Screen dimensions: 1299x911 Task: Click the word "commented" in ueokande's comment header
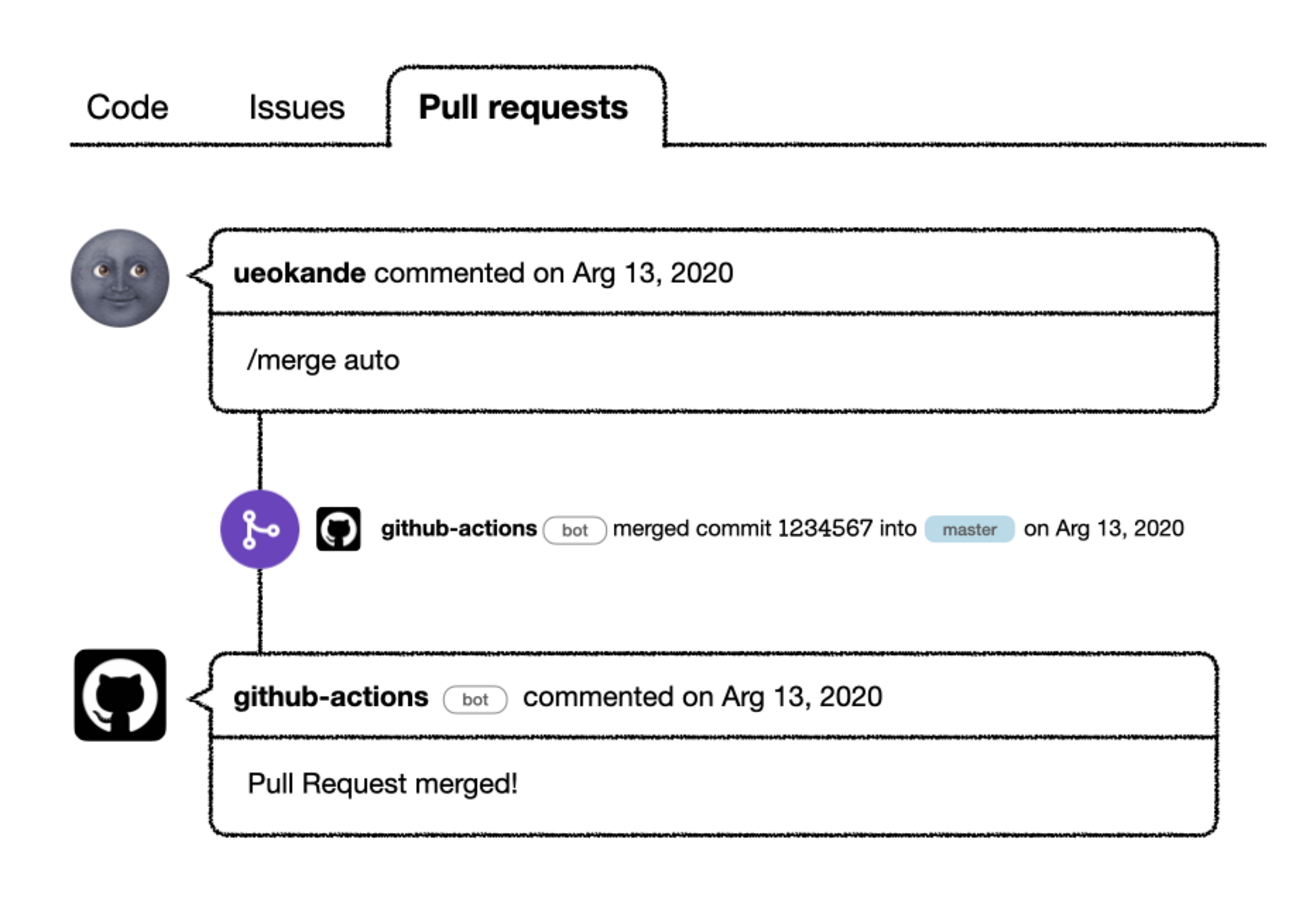tap(448, 273)
